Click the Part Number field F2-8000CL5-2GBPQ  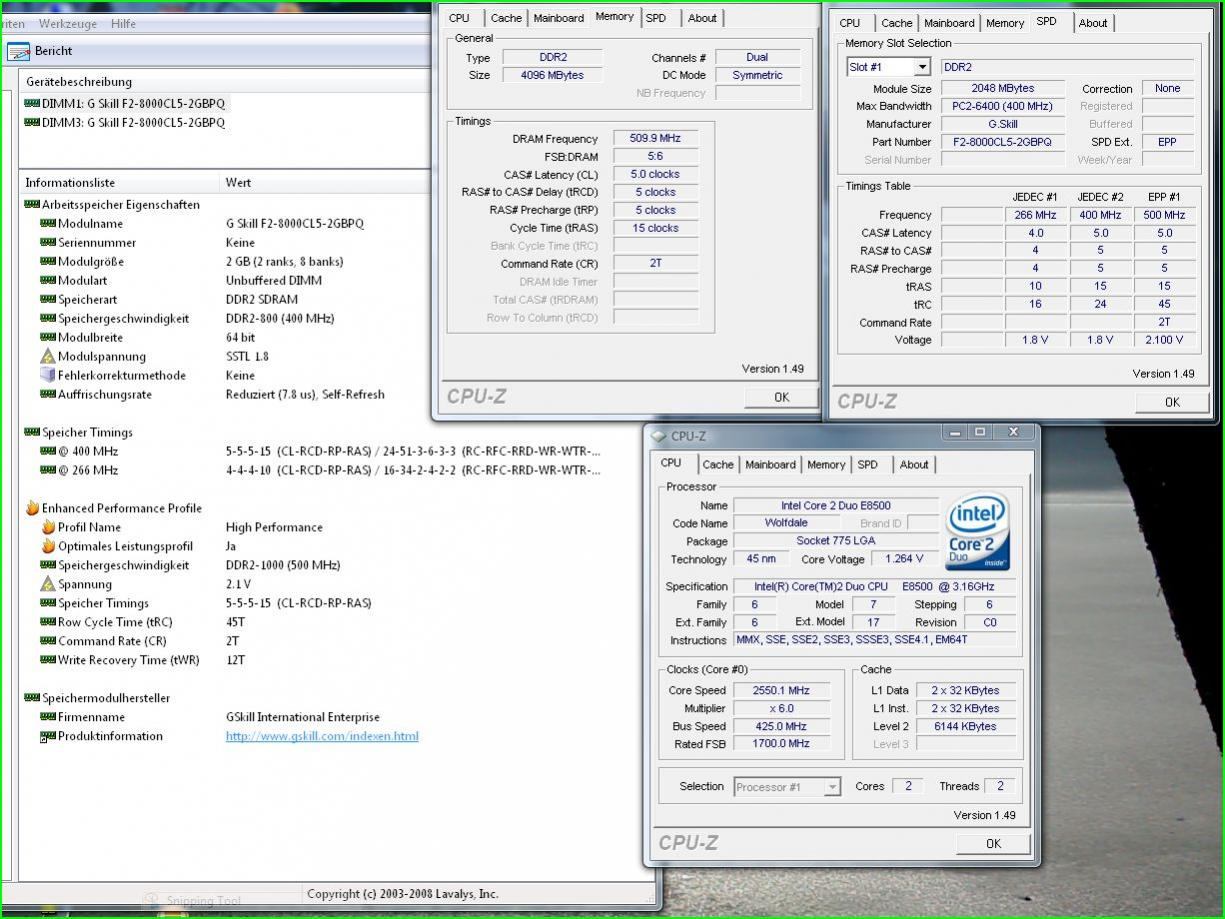click(1003, 142)
